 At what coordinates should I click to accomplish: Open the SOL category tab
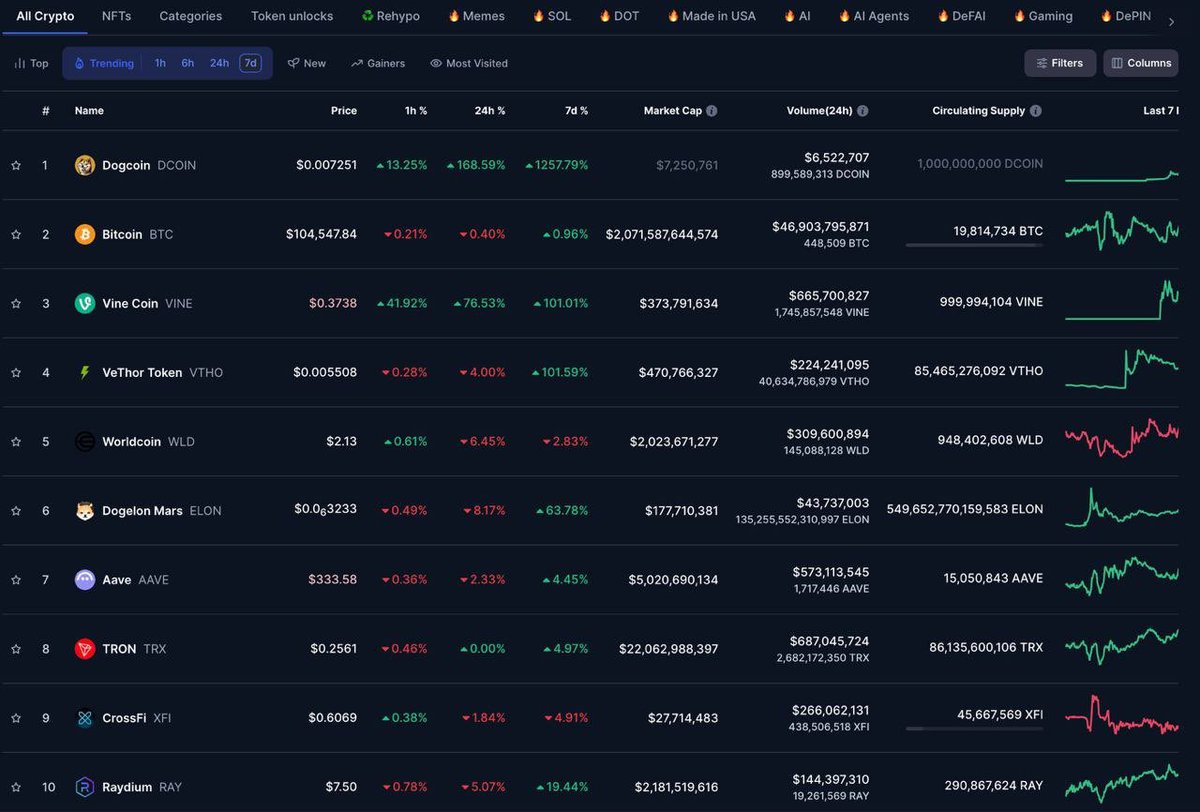coord(552,16)
